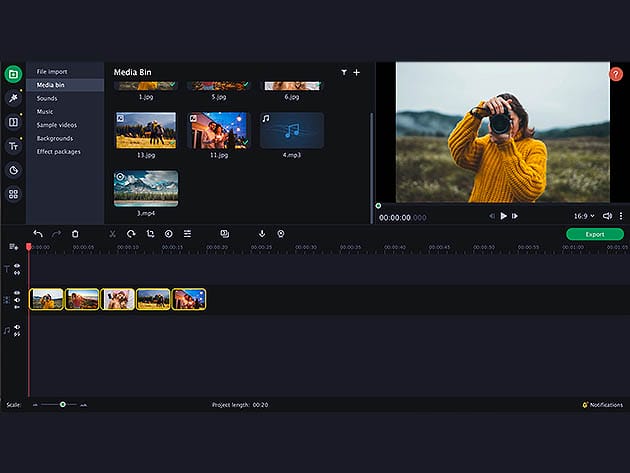Mute the preview volume speaker

(606, 216)
